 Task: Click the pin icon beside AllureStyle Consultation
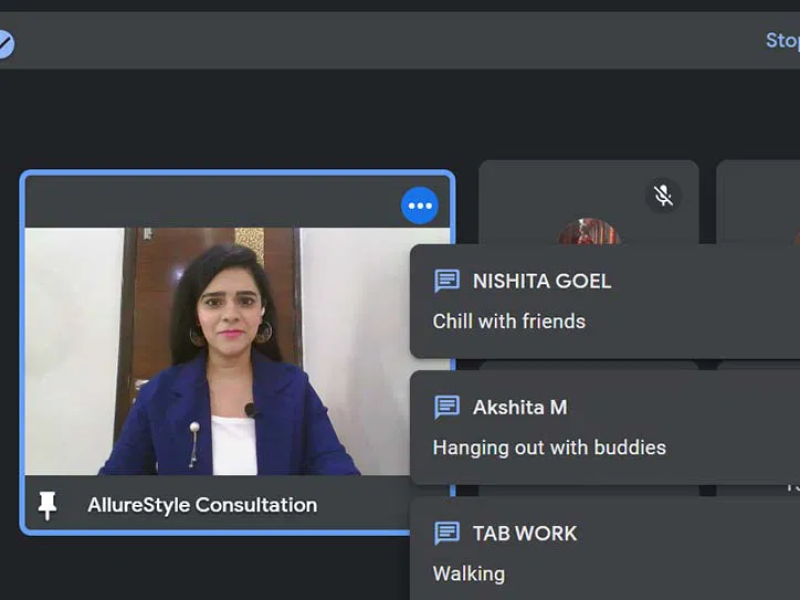pyautogui.click(x=47, y=506)
